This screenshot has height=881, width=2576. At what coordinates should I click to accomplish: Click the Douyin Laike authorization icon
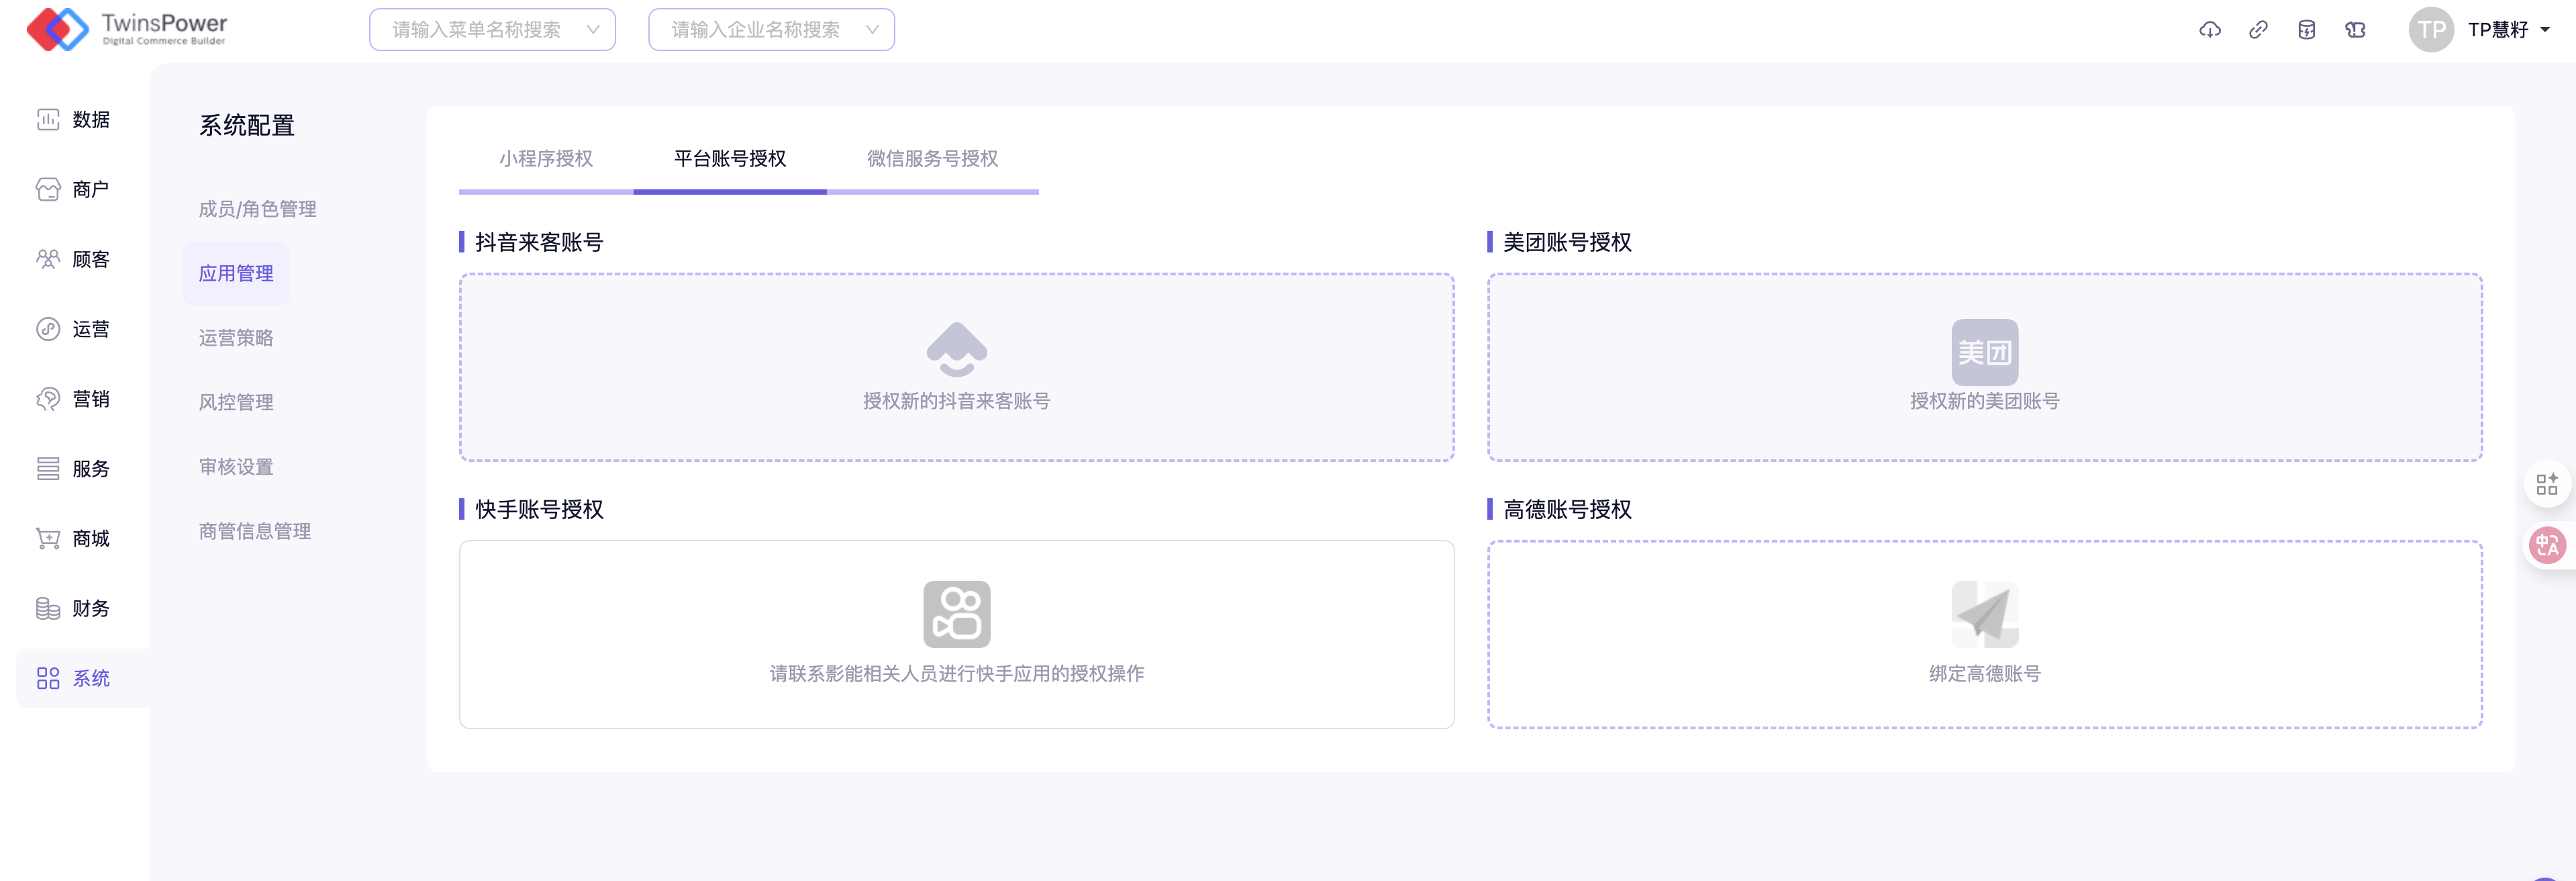click(956, 349)
